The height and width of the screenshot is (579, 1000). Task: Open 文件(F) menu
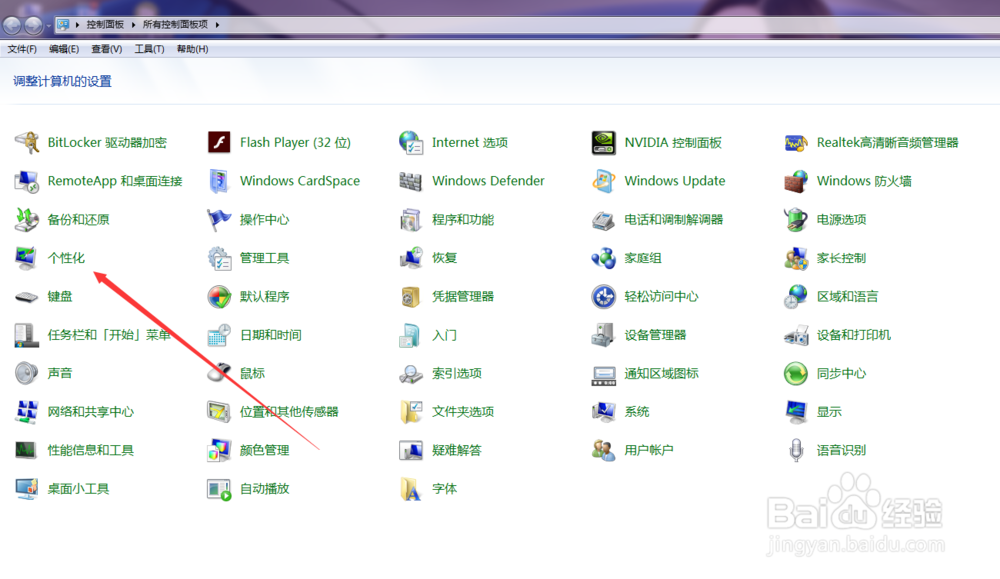(x=22, y=49)
